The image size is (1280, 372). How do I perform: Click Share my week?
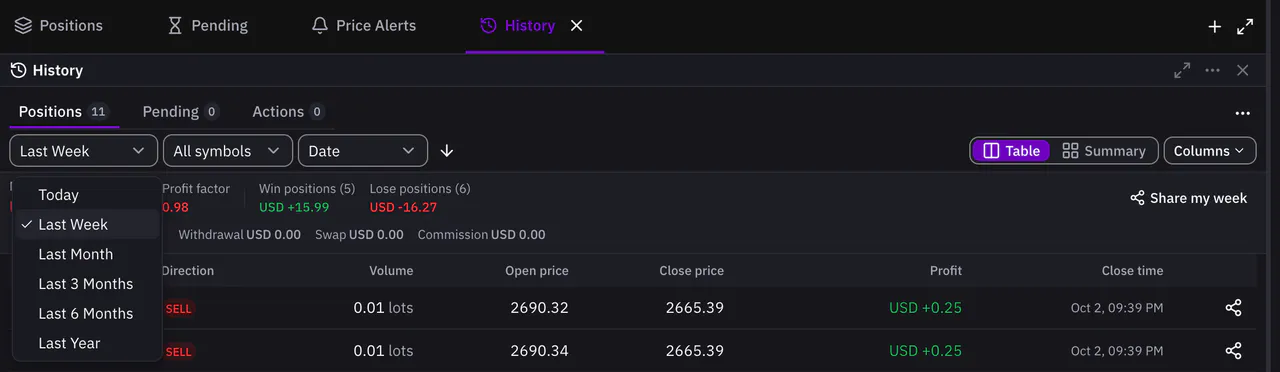pyautogui.click(x=1188, y=198)
